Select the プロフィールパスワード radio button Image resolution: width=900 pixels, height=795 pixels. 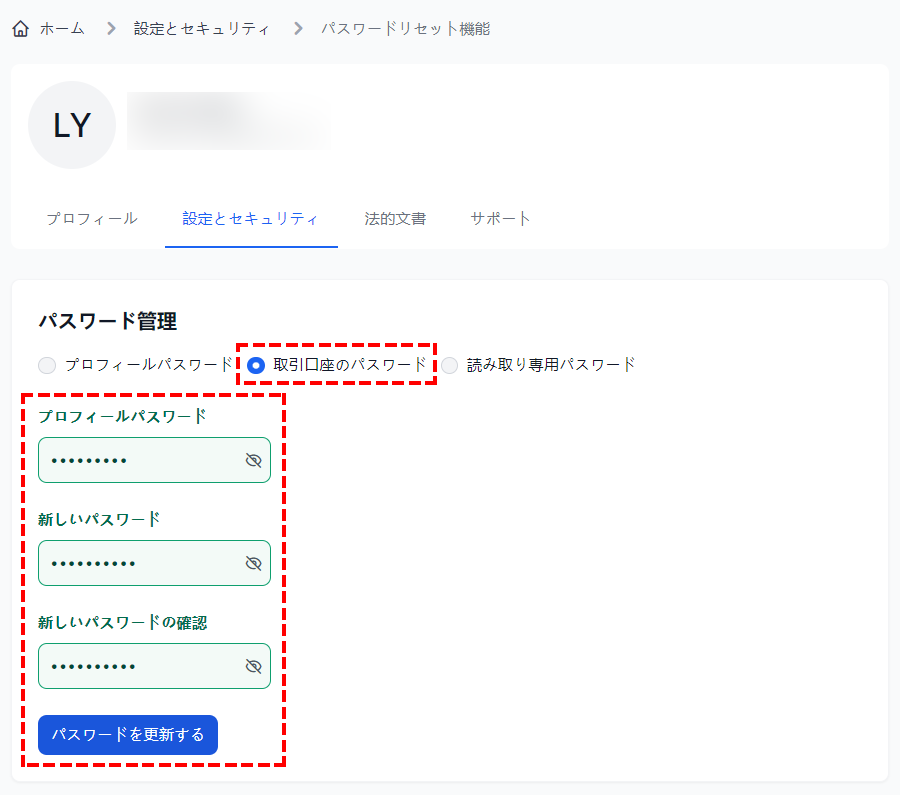pos(47,365)
